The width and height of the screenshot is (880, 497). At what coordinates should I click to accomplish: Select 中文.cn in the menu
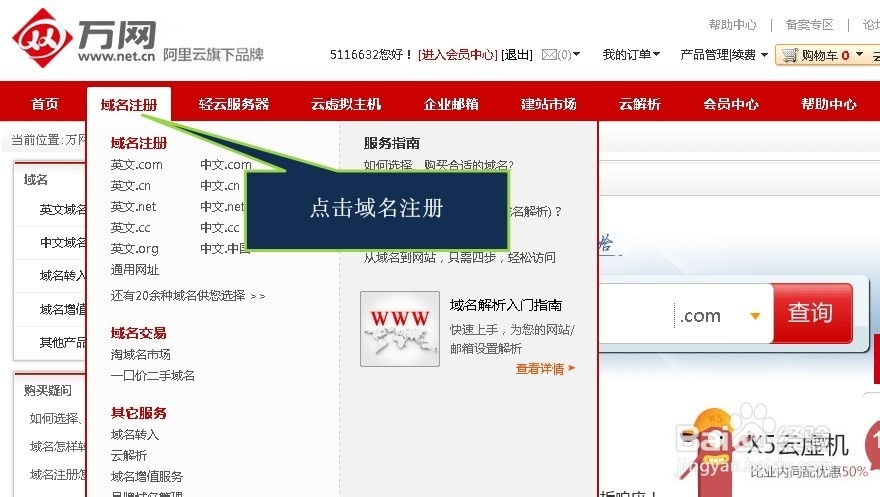click(220, 186)
